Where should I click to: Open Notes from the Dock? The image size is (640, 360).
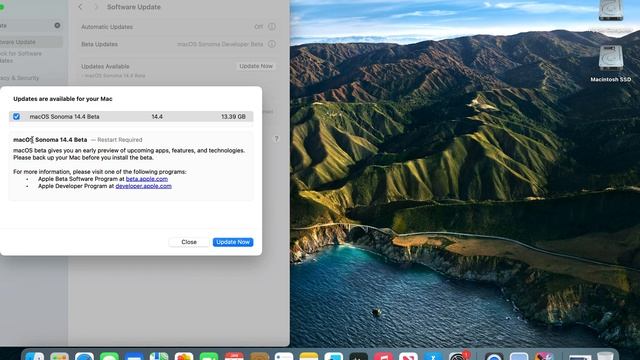tap(309, 356)
